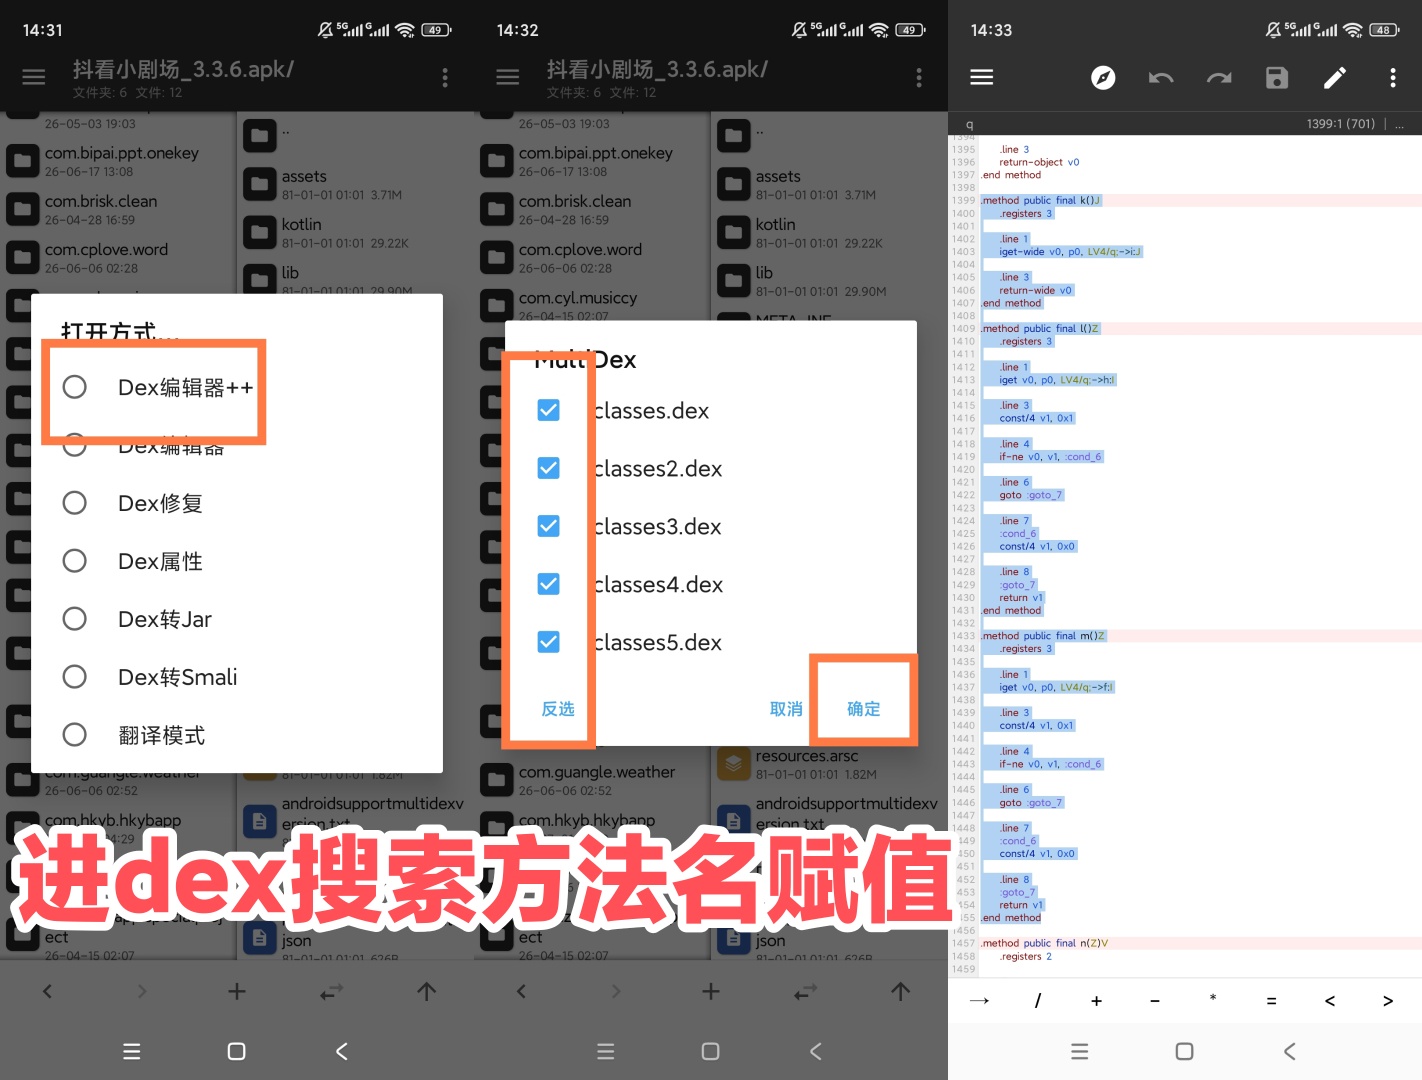Place cursor on .method public final m()Z line
This screenshot has width=1422, height=1080.
tap(1043, 636)
